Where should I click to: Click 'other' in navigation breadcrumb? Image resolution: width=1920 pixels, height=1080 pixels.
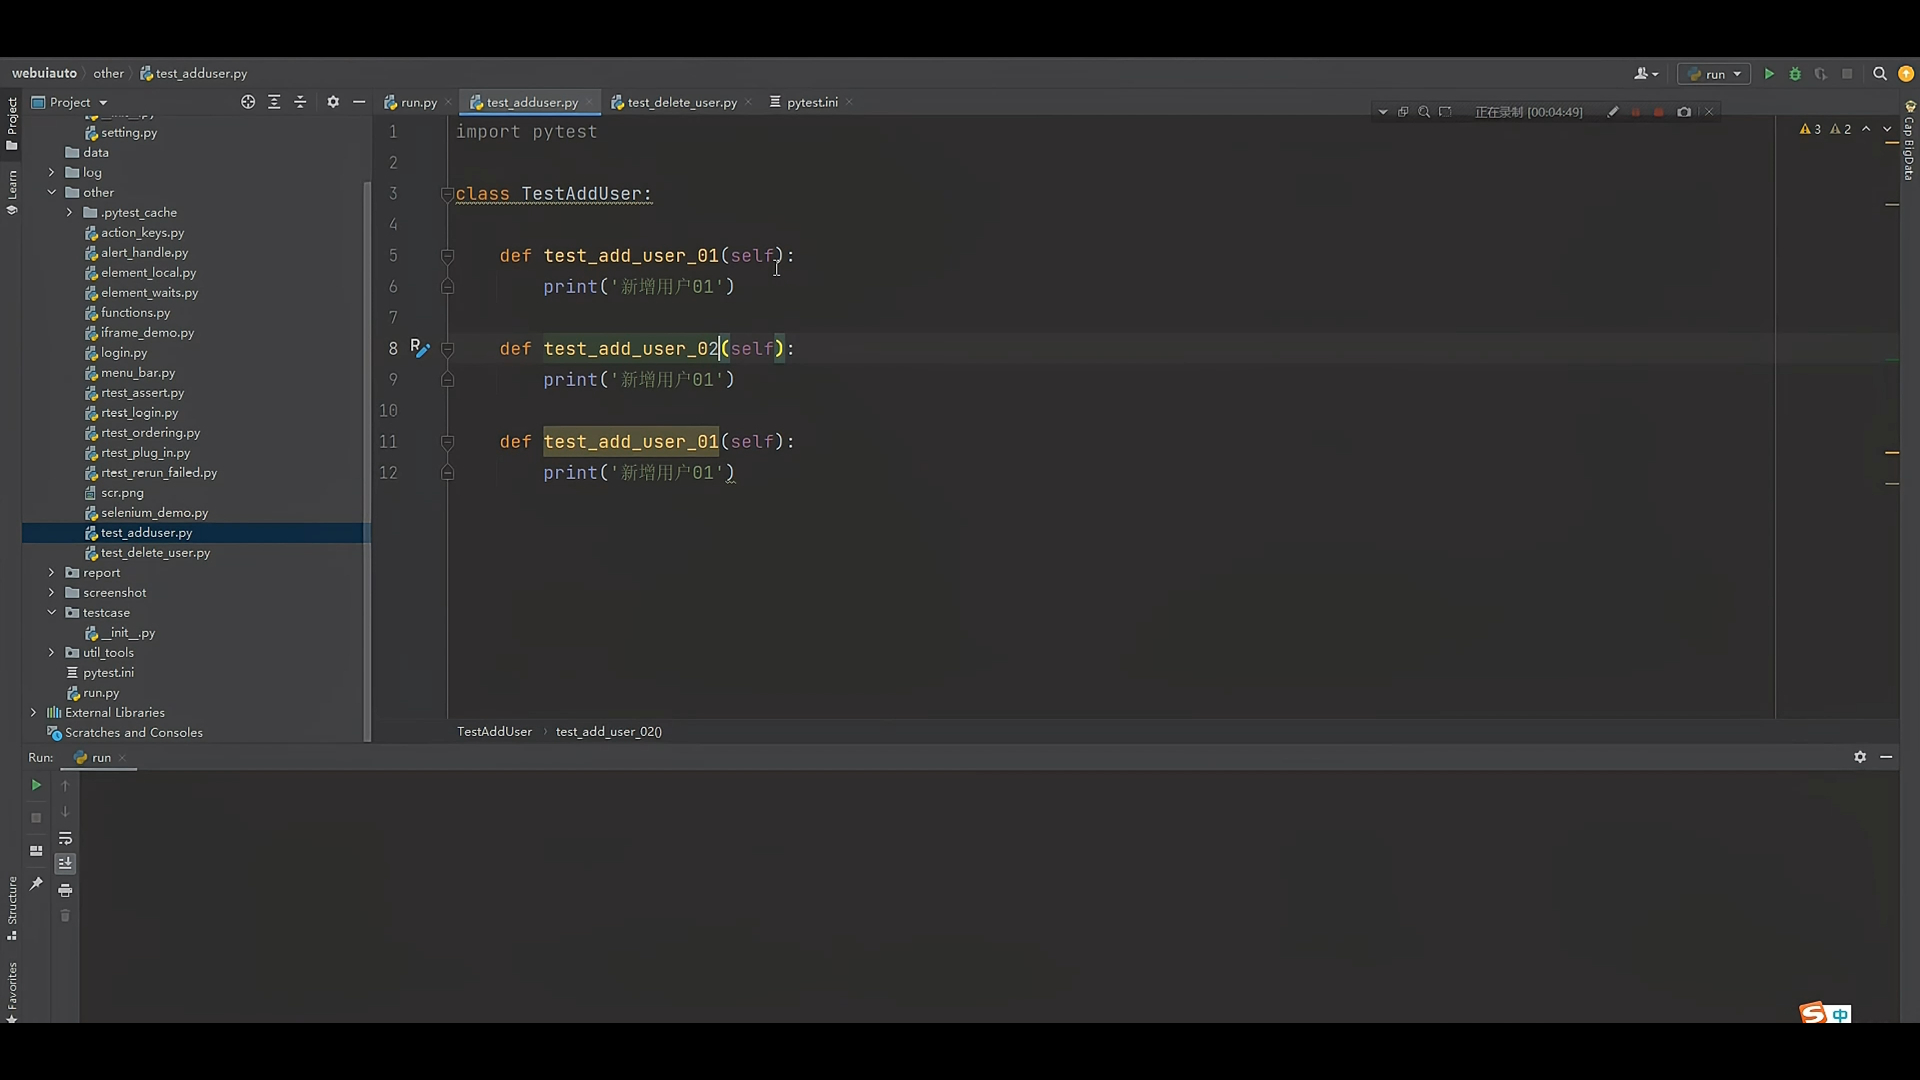click(108, 73)
